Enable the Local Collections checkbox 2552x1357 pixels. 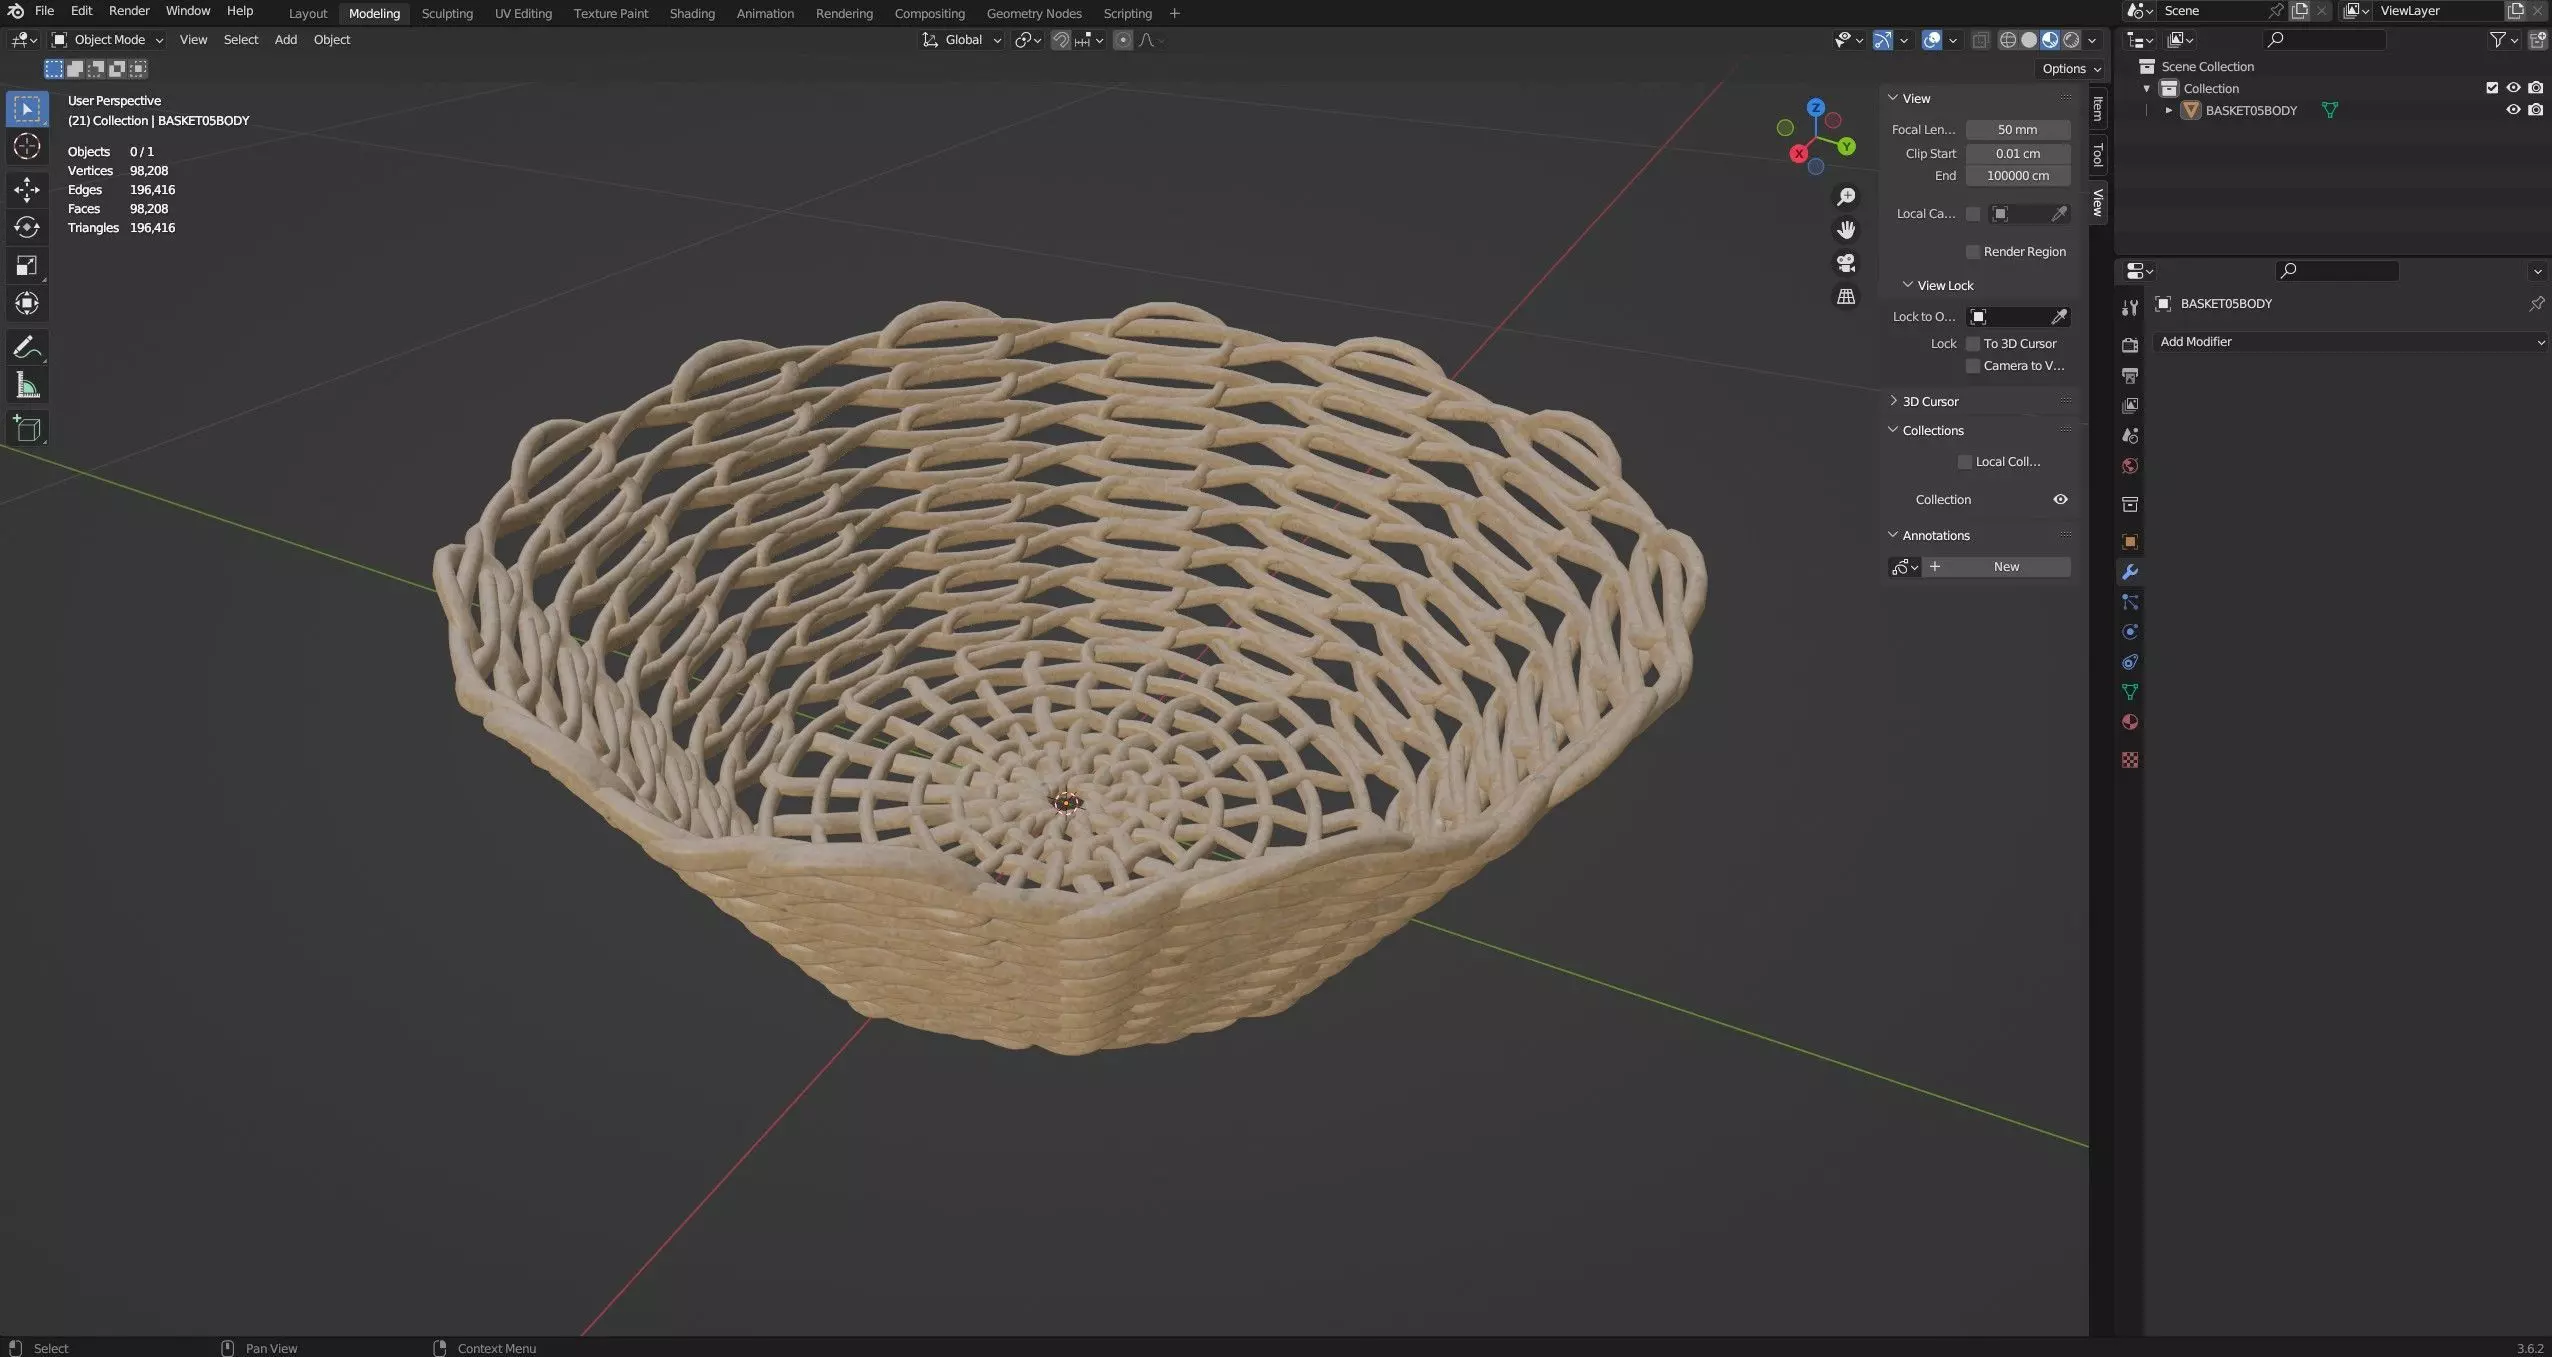tap(1965, 462)
